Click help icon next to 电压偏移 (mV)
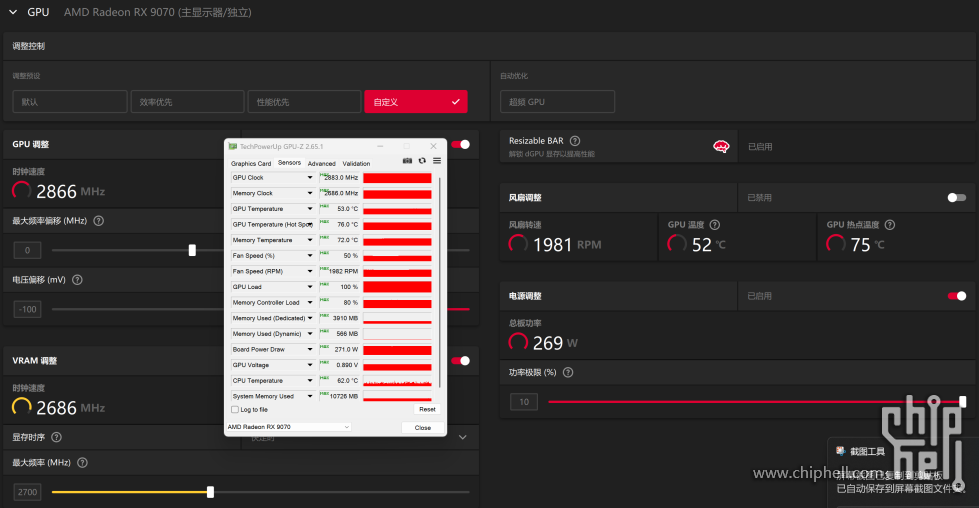979x508 pixels. 77,280
